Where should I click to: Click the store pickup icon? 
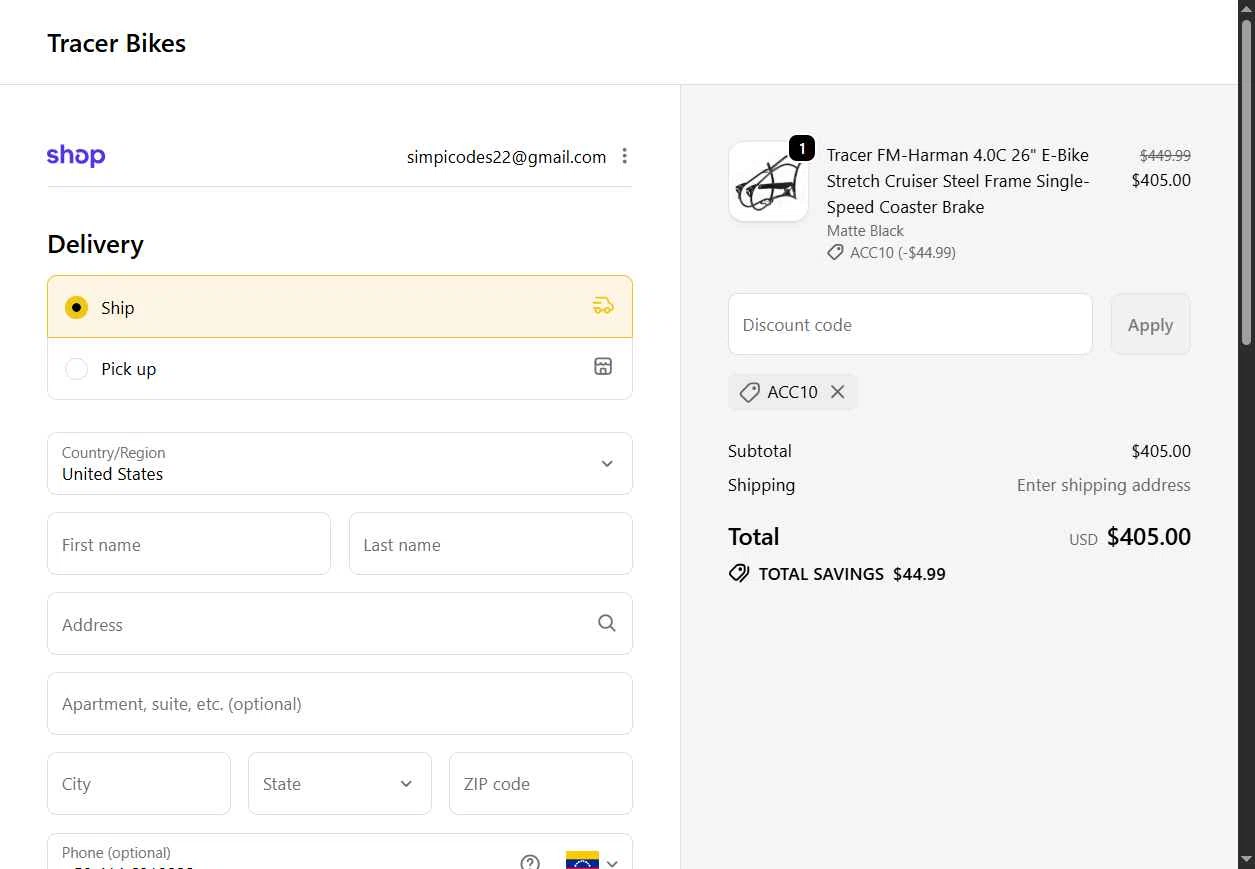point(603,366)
